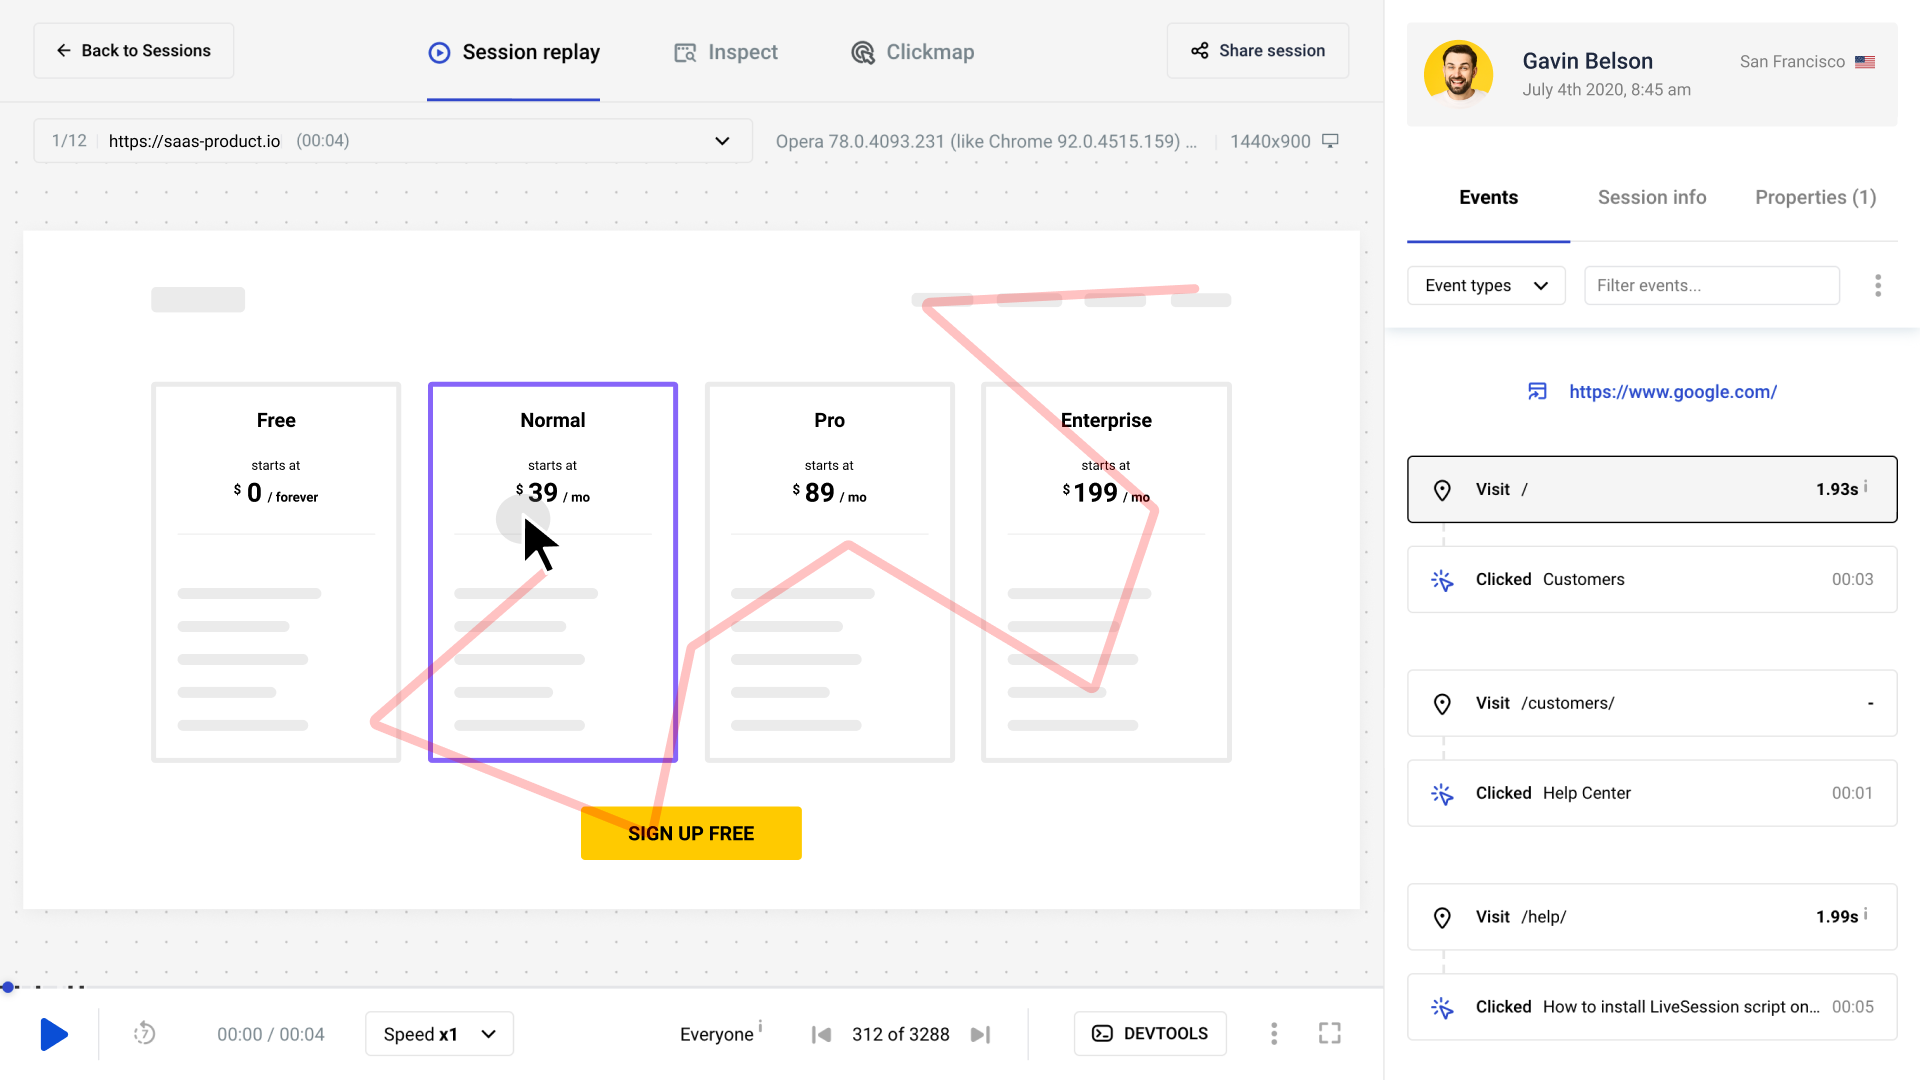Expand the Event types dropdown
The image size is (1920, 1080).
coord(1485,286)
